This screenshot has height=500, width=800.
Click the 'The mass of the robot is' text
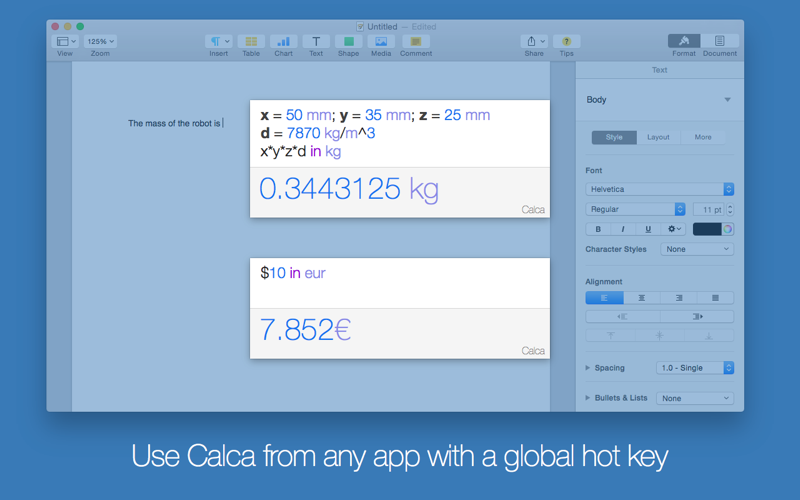[x=174, y=123]
